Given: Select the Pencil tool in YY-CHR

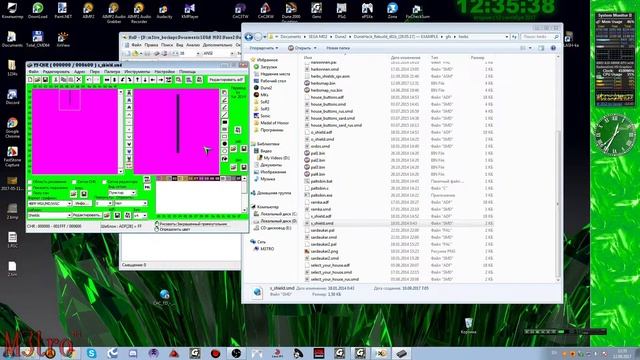Looking at the screenshot, I should pos(224,100).
